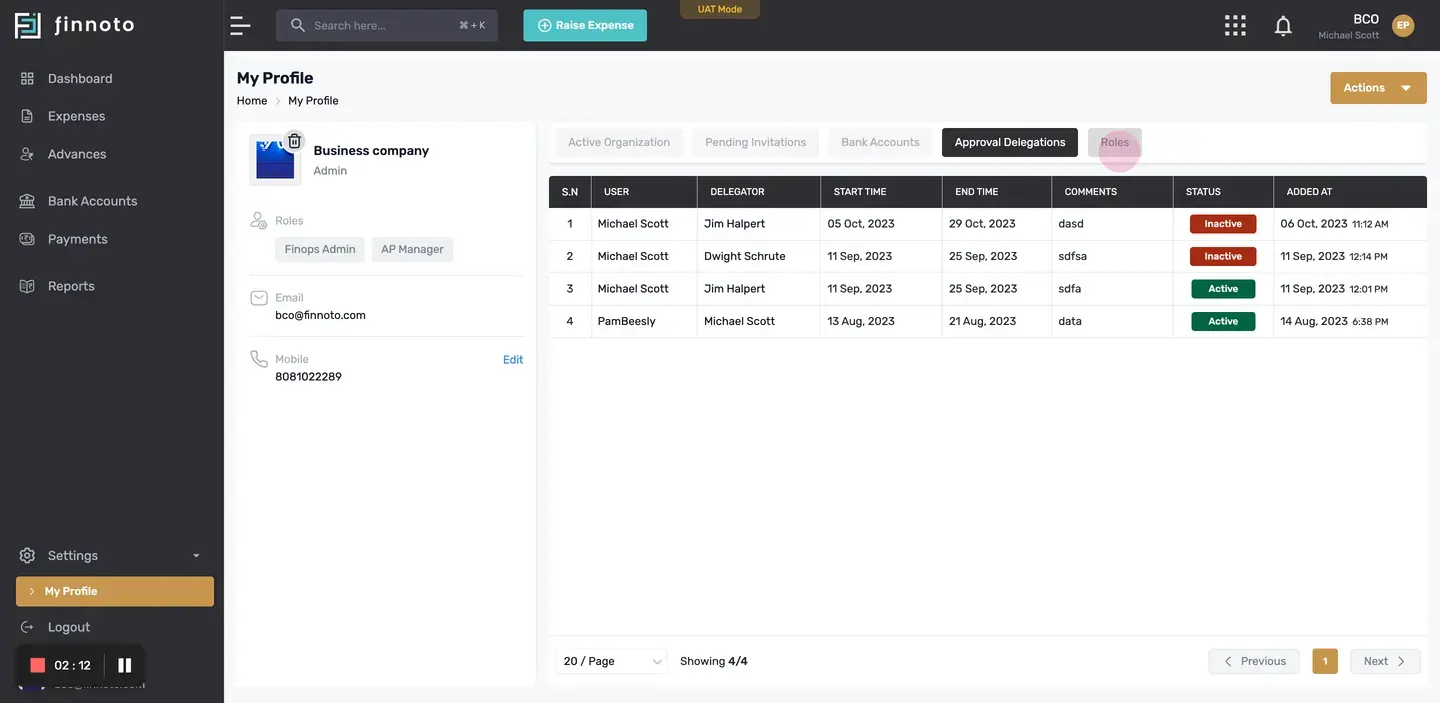Click the Raise Expense button
1440x703 pixels.
tap(585, 25)
